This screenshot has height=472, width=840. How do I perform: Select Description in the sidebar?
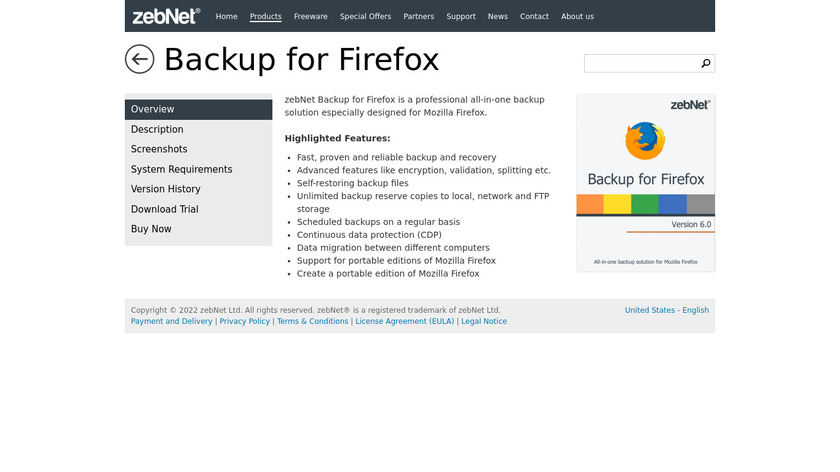coord(198,129)
